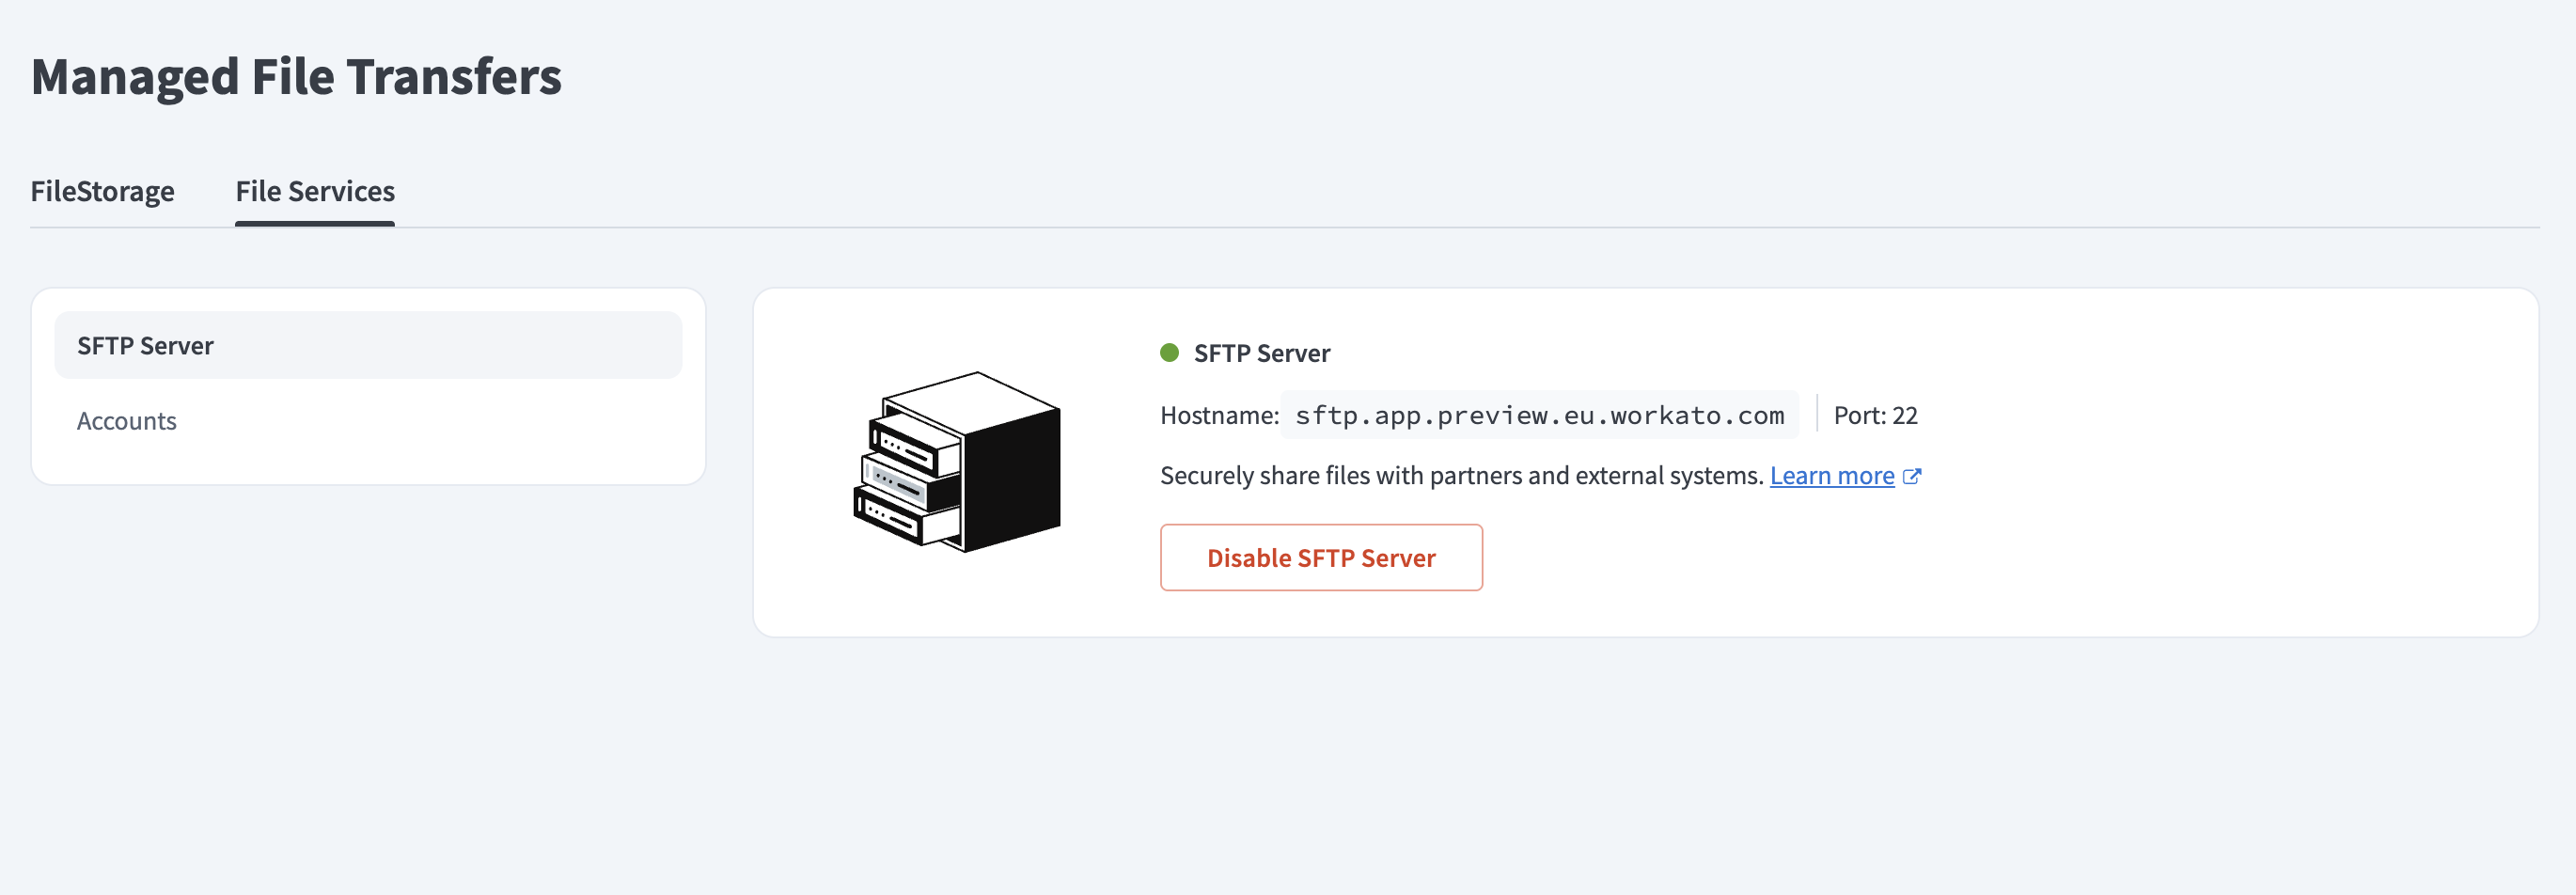Disable the SFTP Server
The image size is (2576, 895).
[1320, 557]
